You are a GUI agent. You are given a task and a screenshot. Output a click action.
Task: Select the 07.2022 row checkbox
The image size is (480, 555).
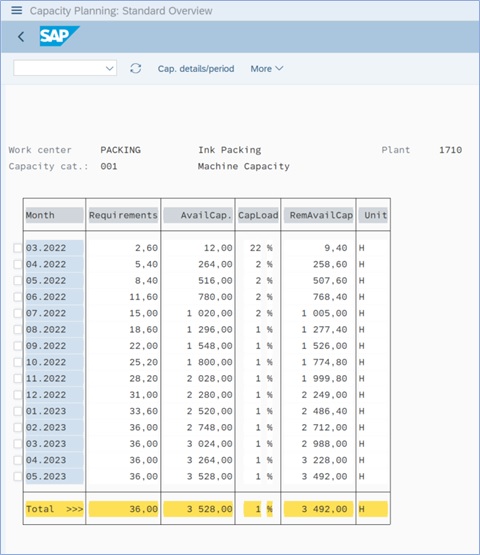(18, 313)
